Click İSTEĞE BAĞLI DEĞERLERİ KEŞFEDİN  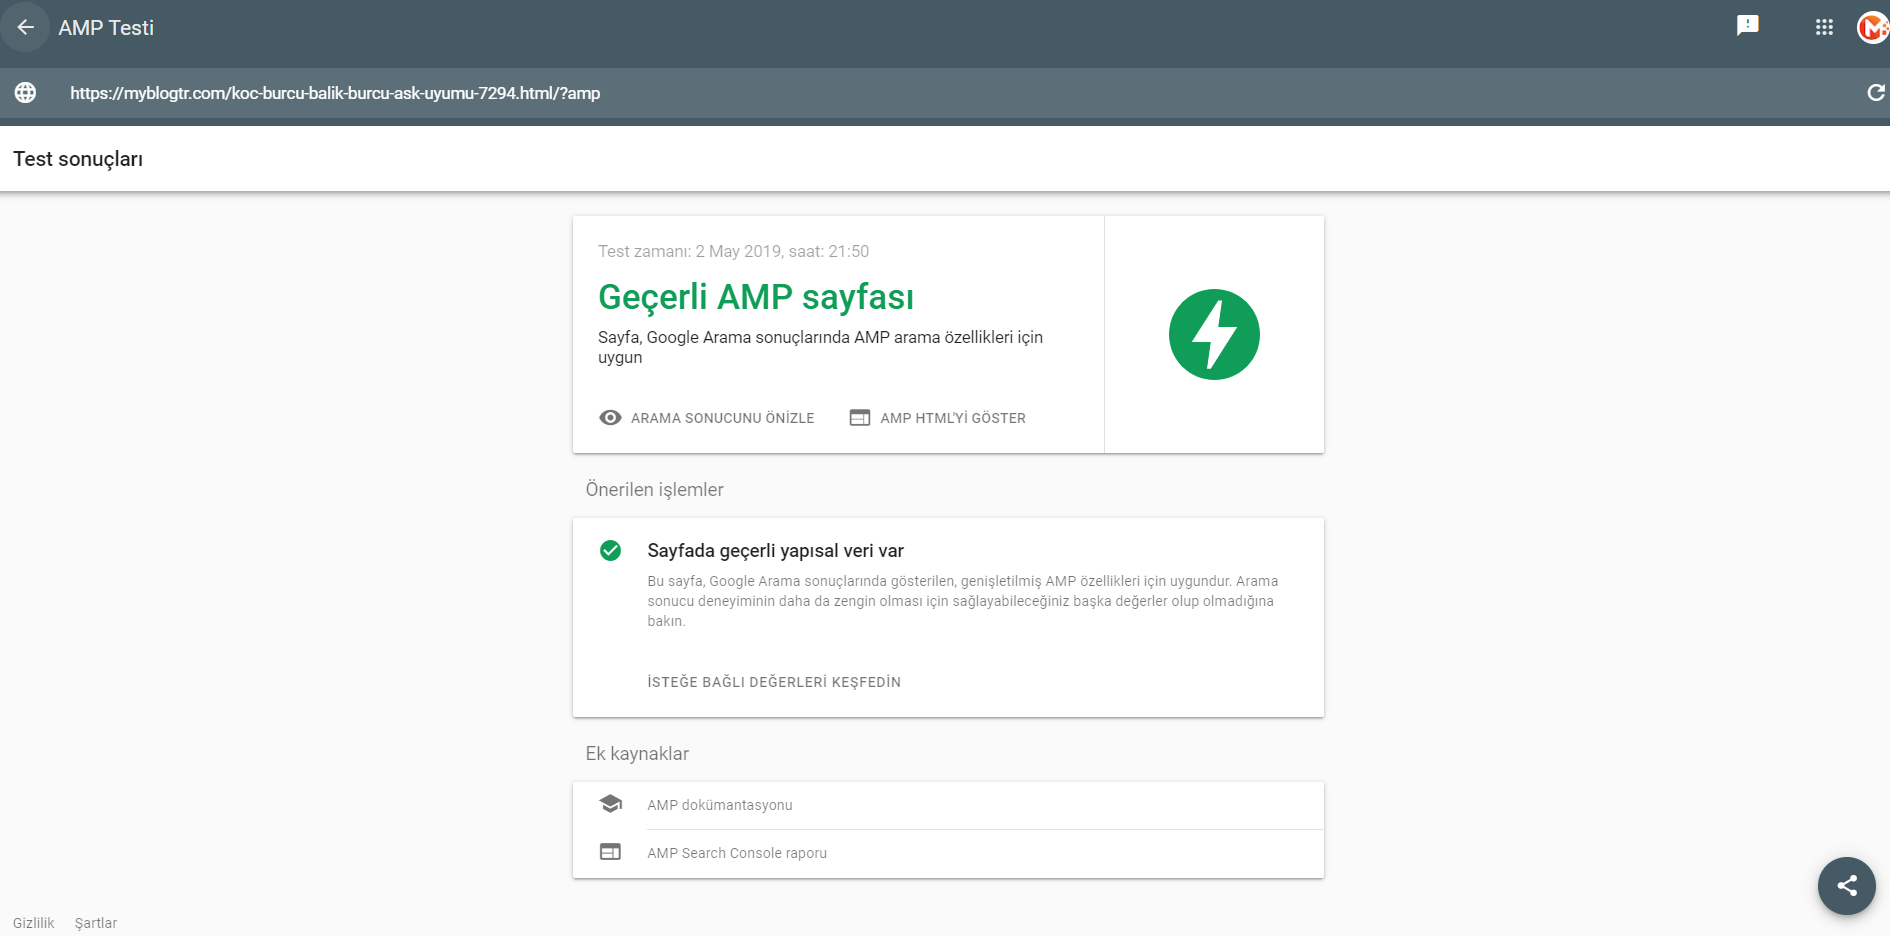(x=774, y=682)
